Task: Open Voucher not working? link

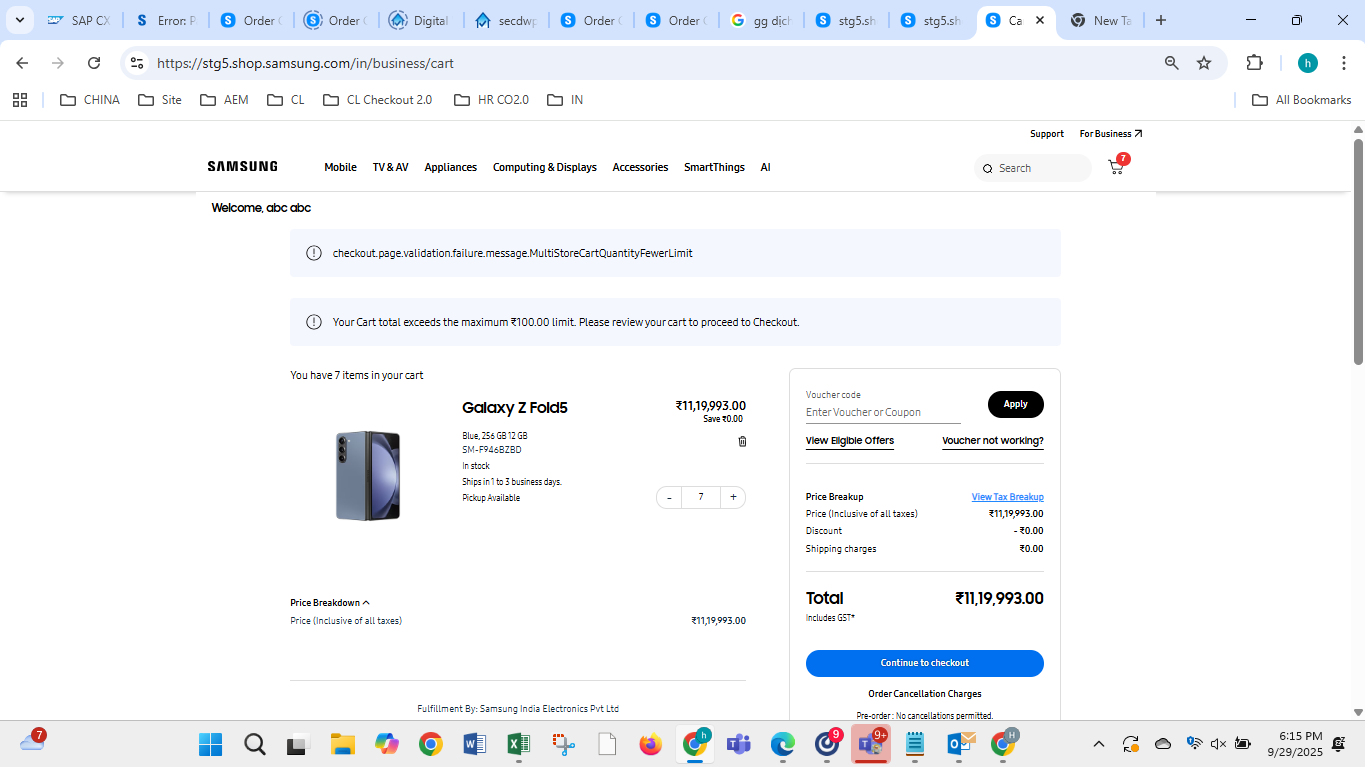Action: 993,441
